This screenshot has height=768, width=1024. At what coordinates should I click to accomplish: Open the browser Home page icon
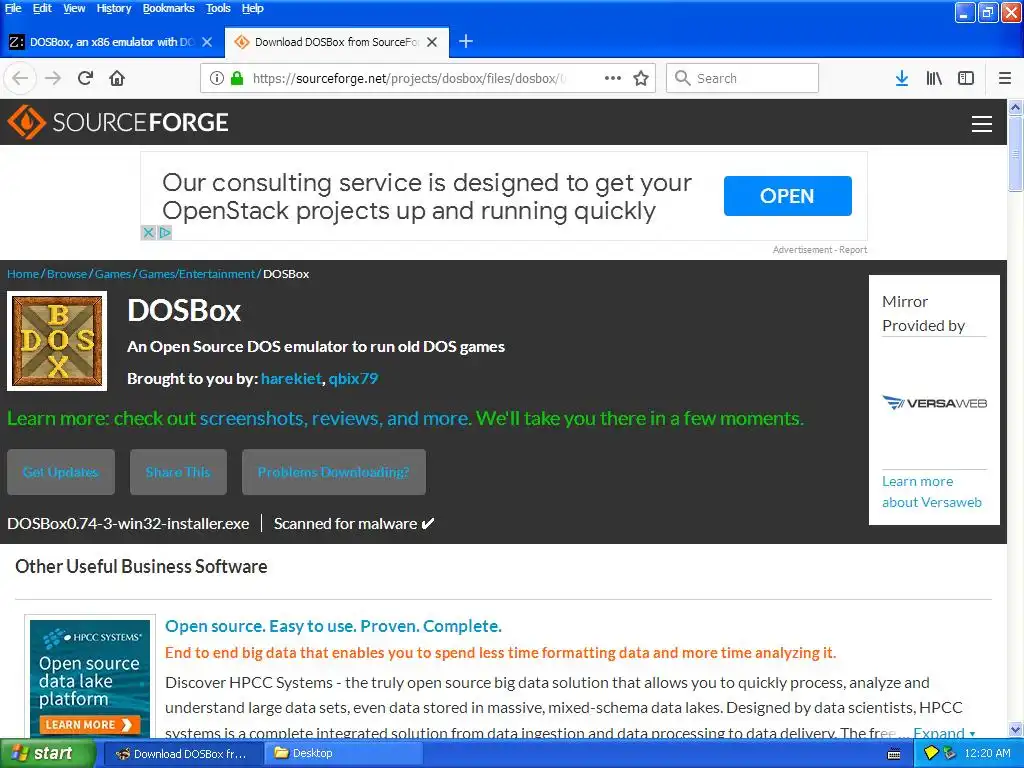click(x=117, y=78)
